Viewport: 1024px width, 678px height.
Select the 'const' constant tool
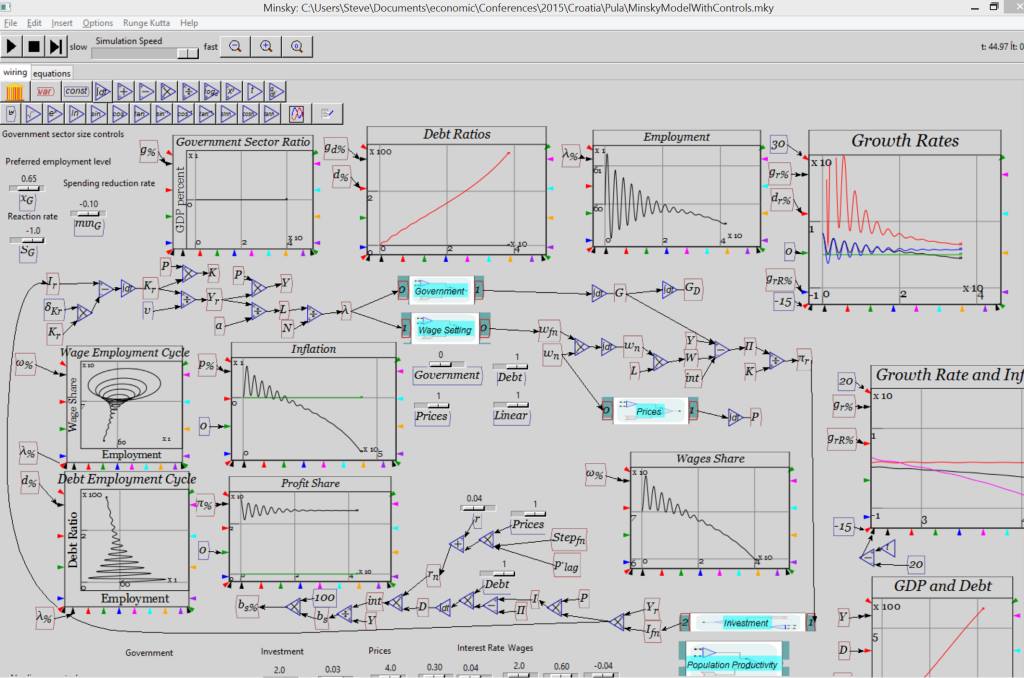(76, 91)
